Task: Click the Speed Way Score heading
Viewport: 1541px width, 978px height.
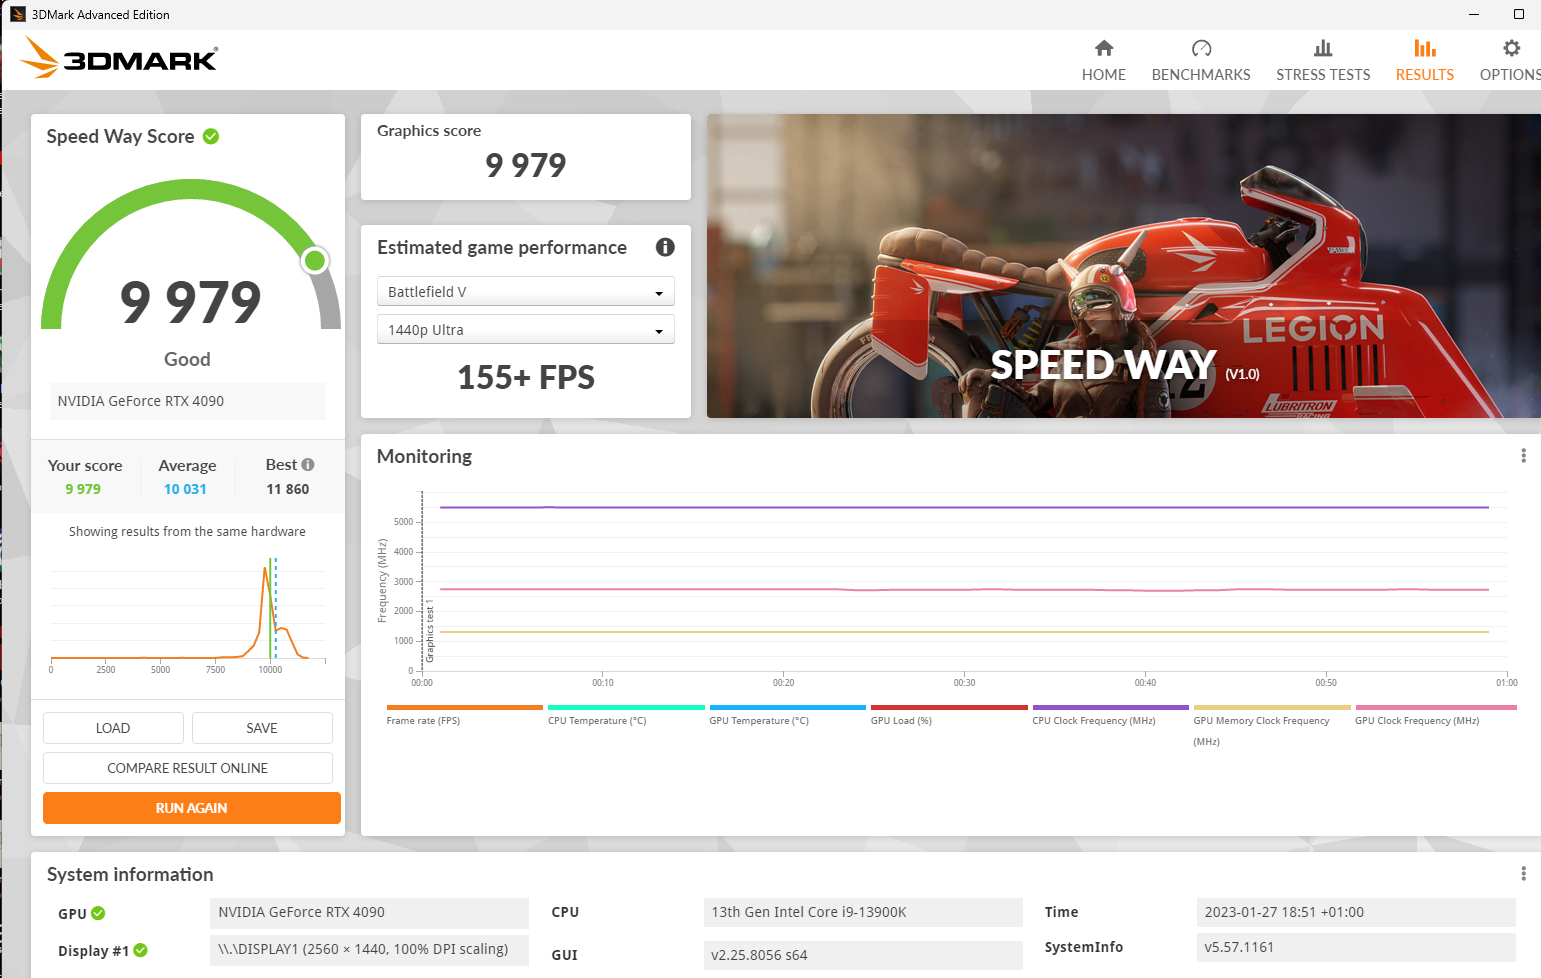Action: [120, 136]
